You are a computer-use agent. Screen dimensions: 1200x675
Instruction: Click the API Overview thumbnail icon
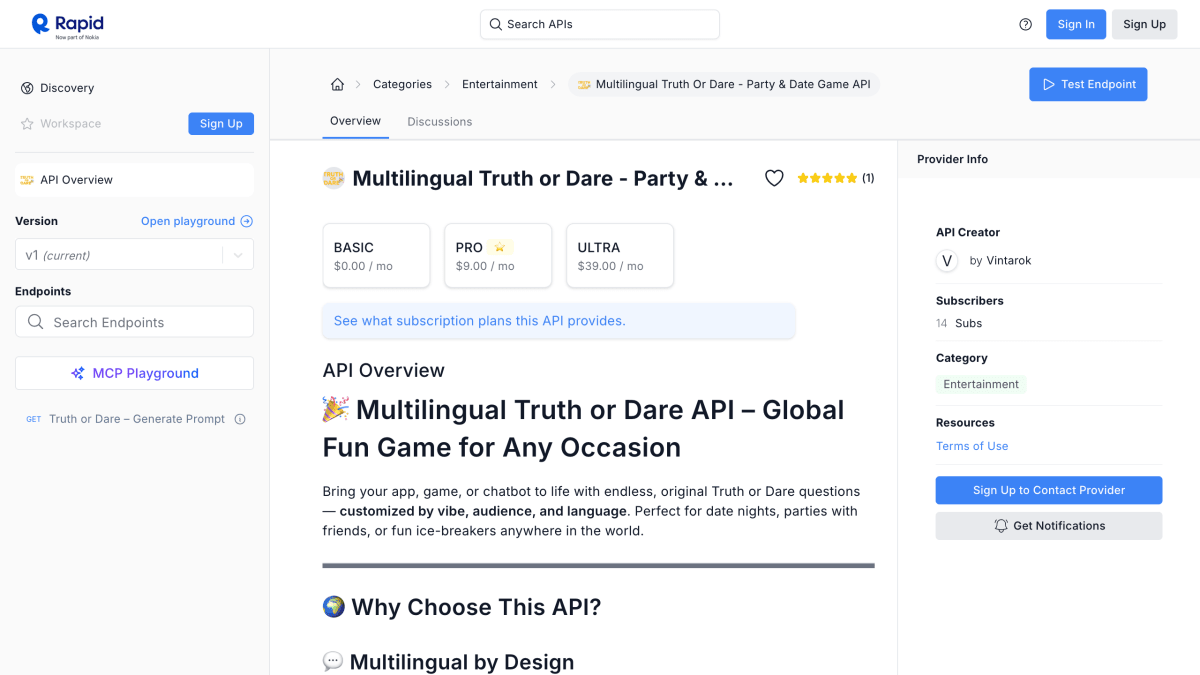point(27,180)
